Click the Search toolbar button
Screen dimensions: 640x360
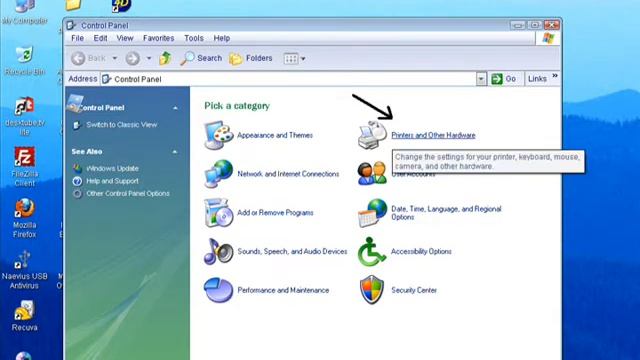(201, 58)
